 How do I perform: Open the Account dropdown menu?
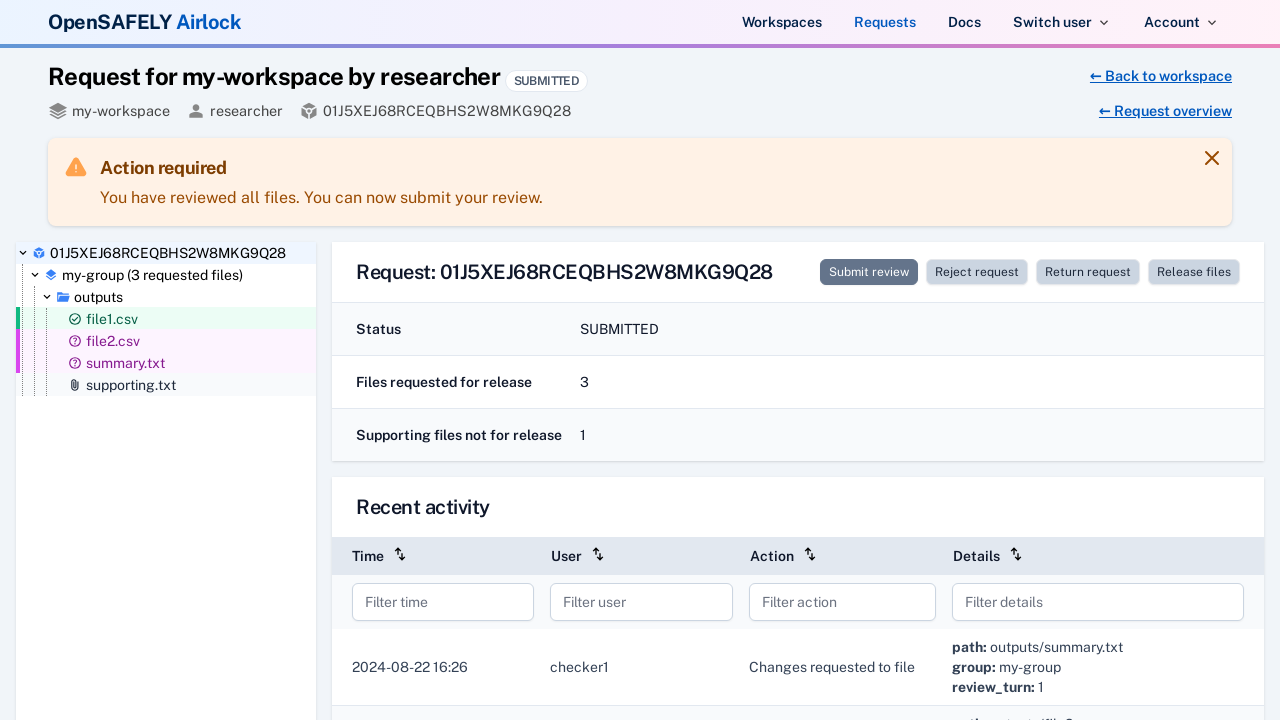click(x=1180, y=22)
